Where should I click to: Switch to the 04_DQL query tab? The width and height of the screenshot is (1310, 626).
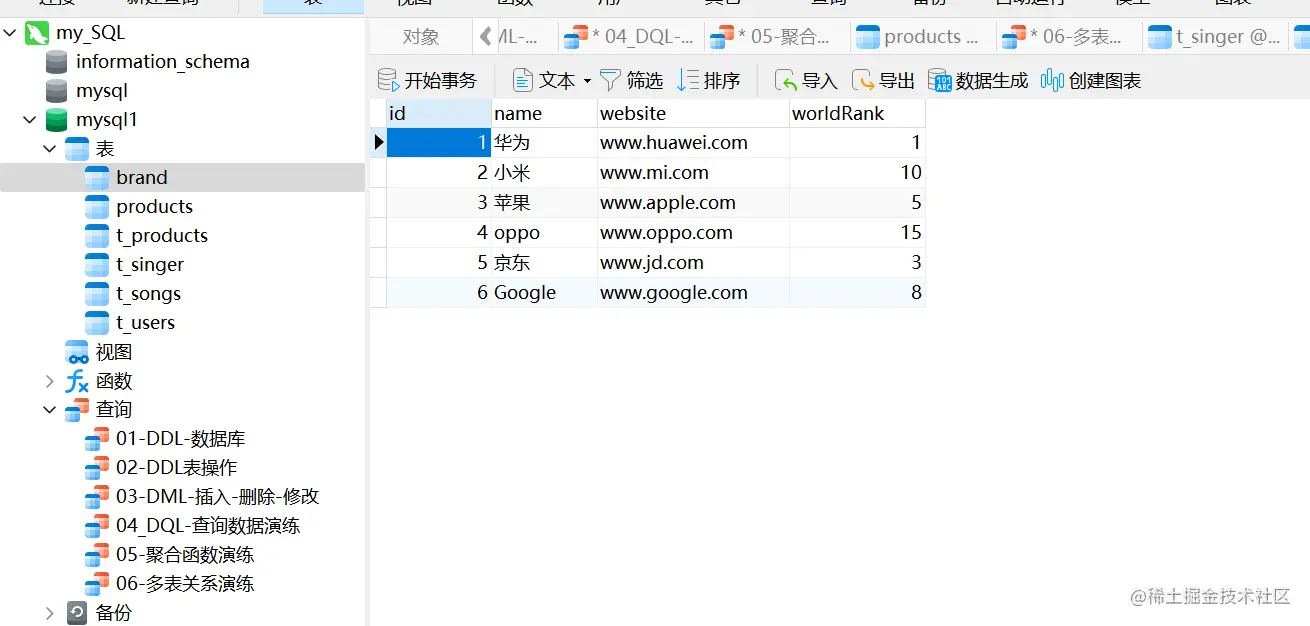pyautogui.click(x=629, y=37)
